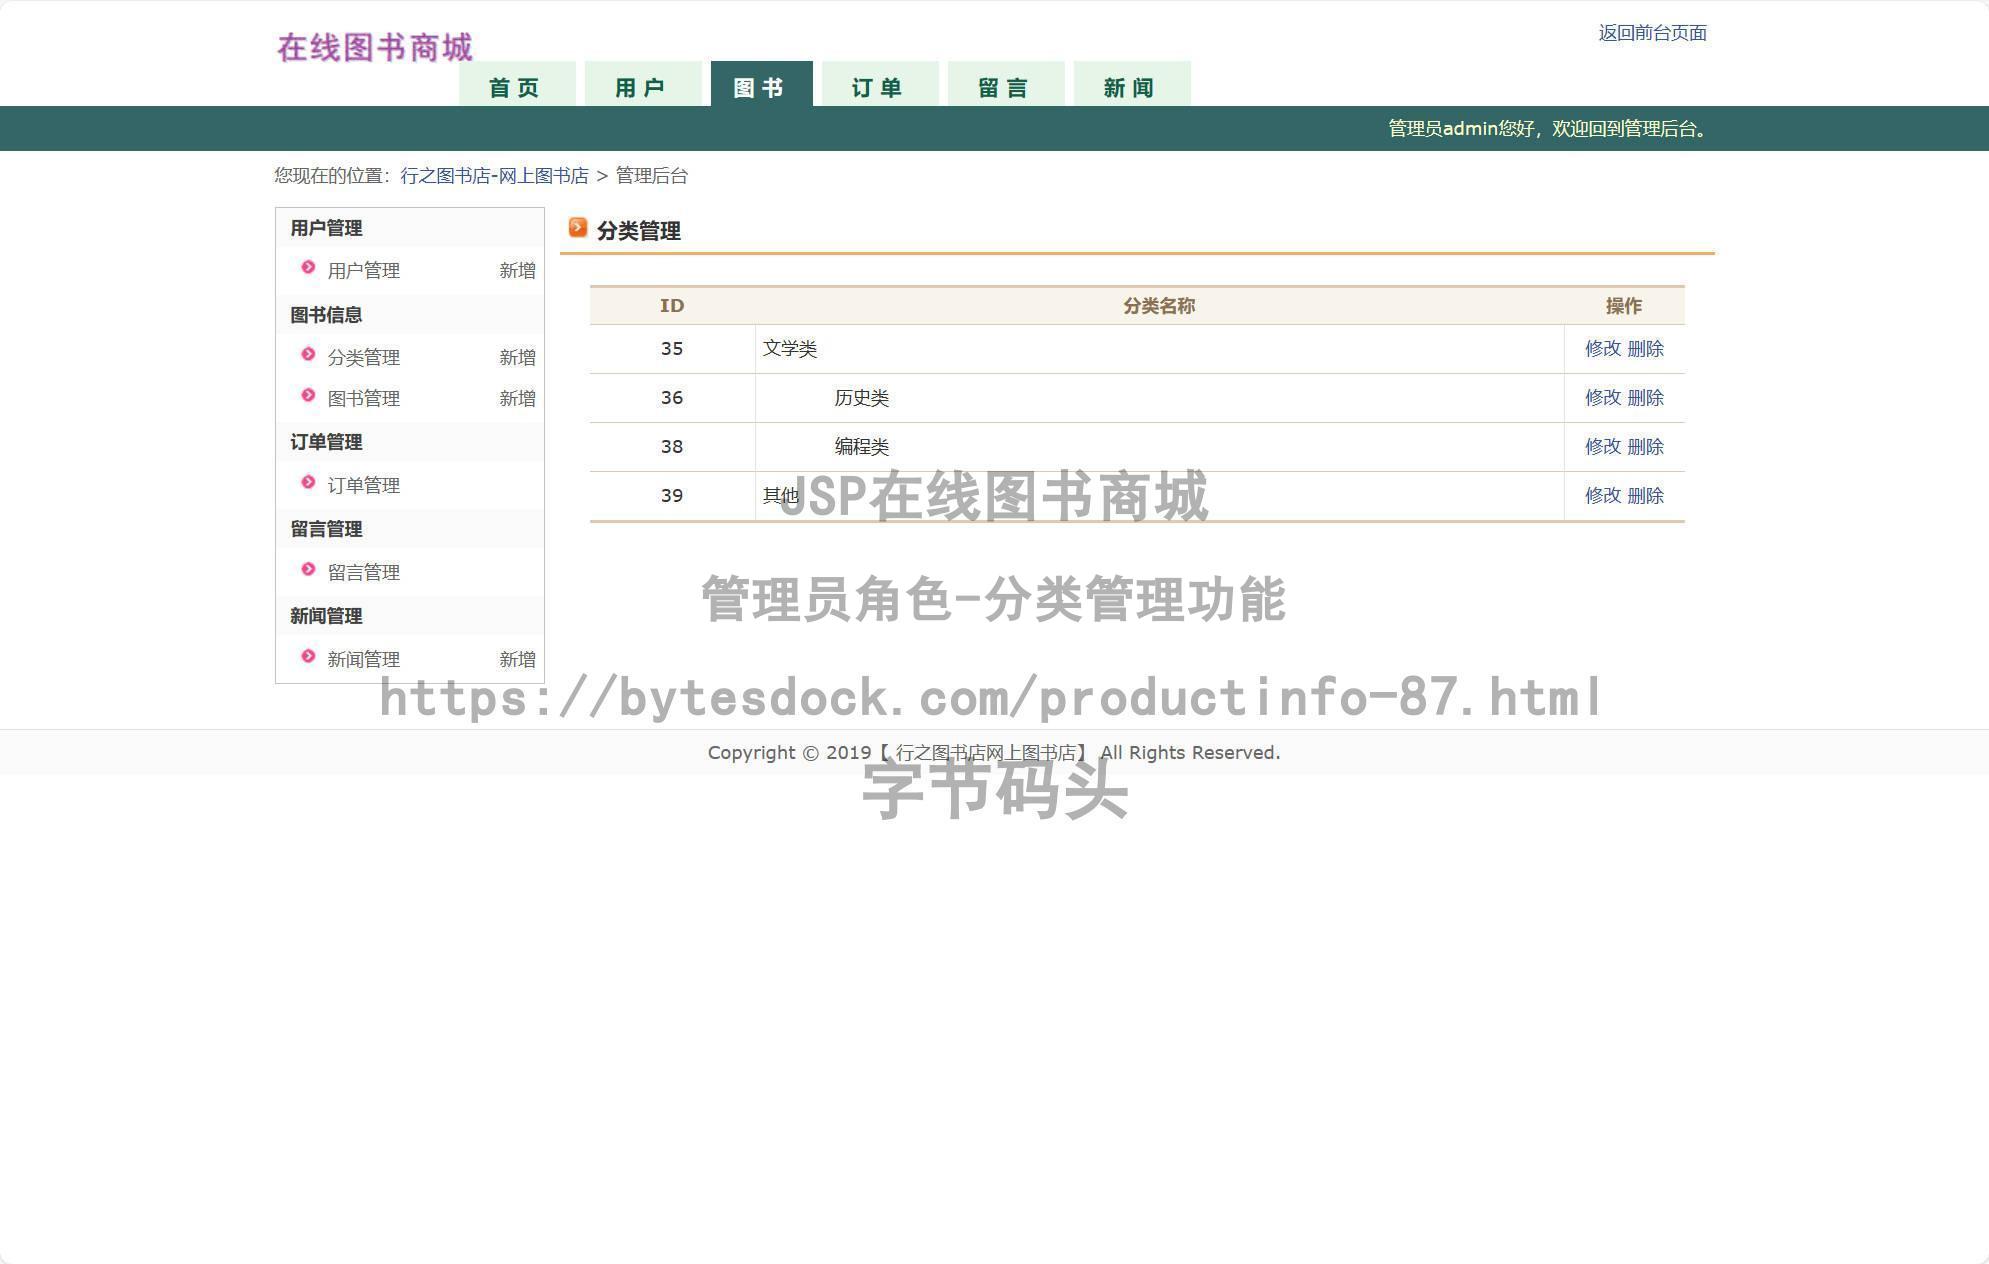
Task: Open 新闻管理 sidebar link
Action: click(x=364, y=659)
